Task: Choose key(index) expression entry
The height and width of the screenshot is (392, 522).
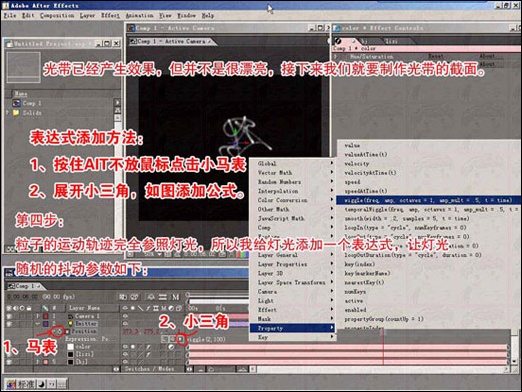Action: click(360, 264)
